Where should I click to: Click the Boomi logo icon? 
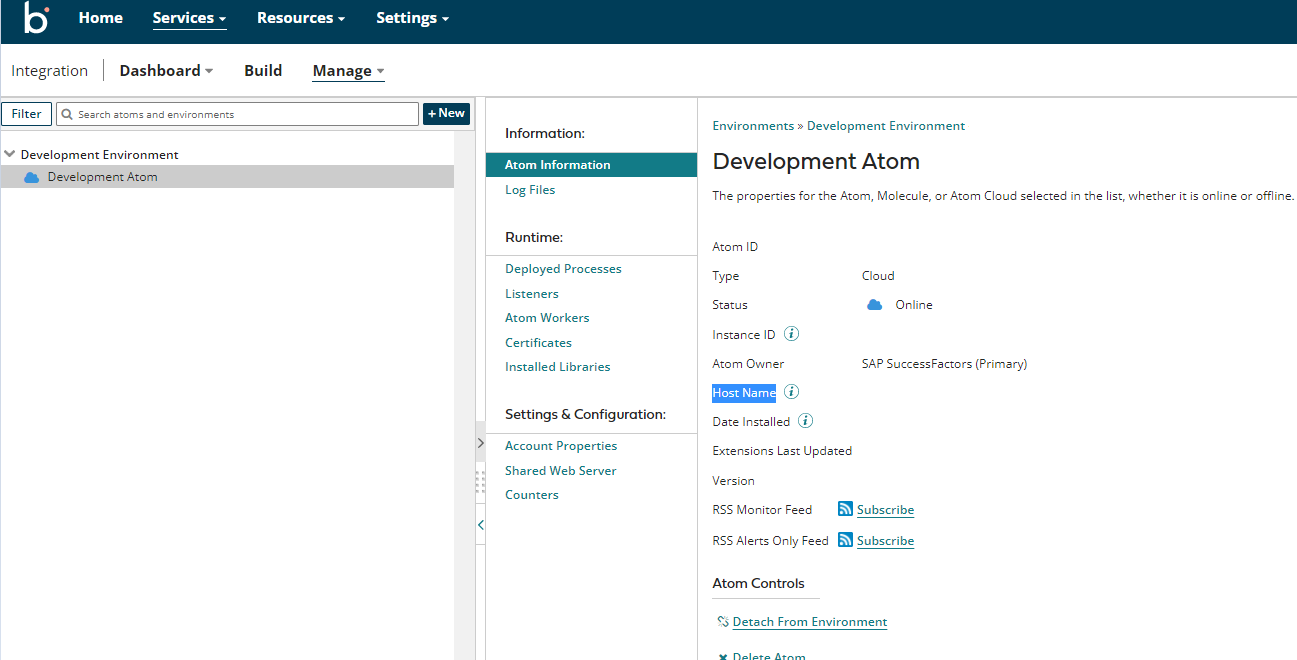pos(36,18)
